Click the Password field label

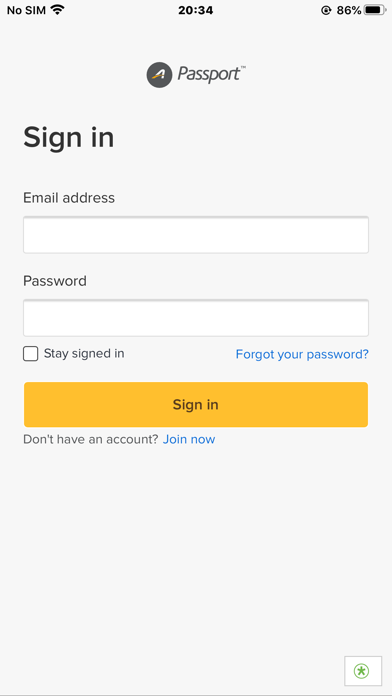tap(55, 281)
